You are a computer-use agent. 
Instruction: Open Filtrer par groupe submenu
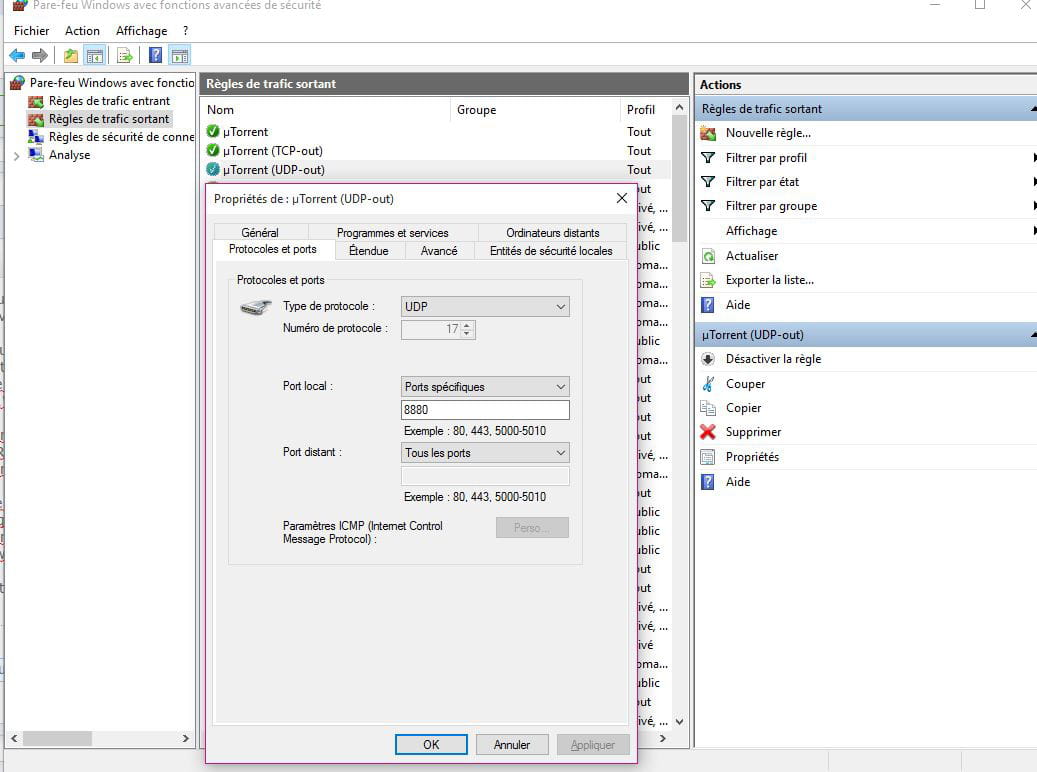pyautogui.click(x=771, y=206)
